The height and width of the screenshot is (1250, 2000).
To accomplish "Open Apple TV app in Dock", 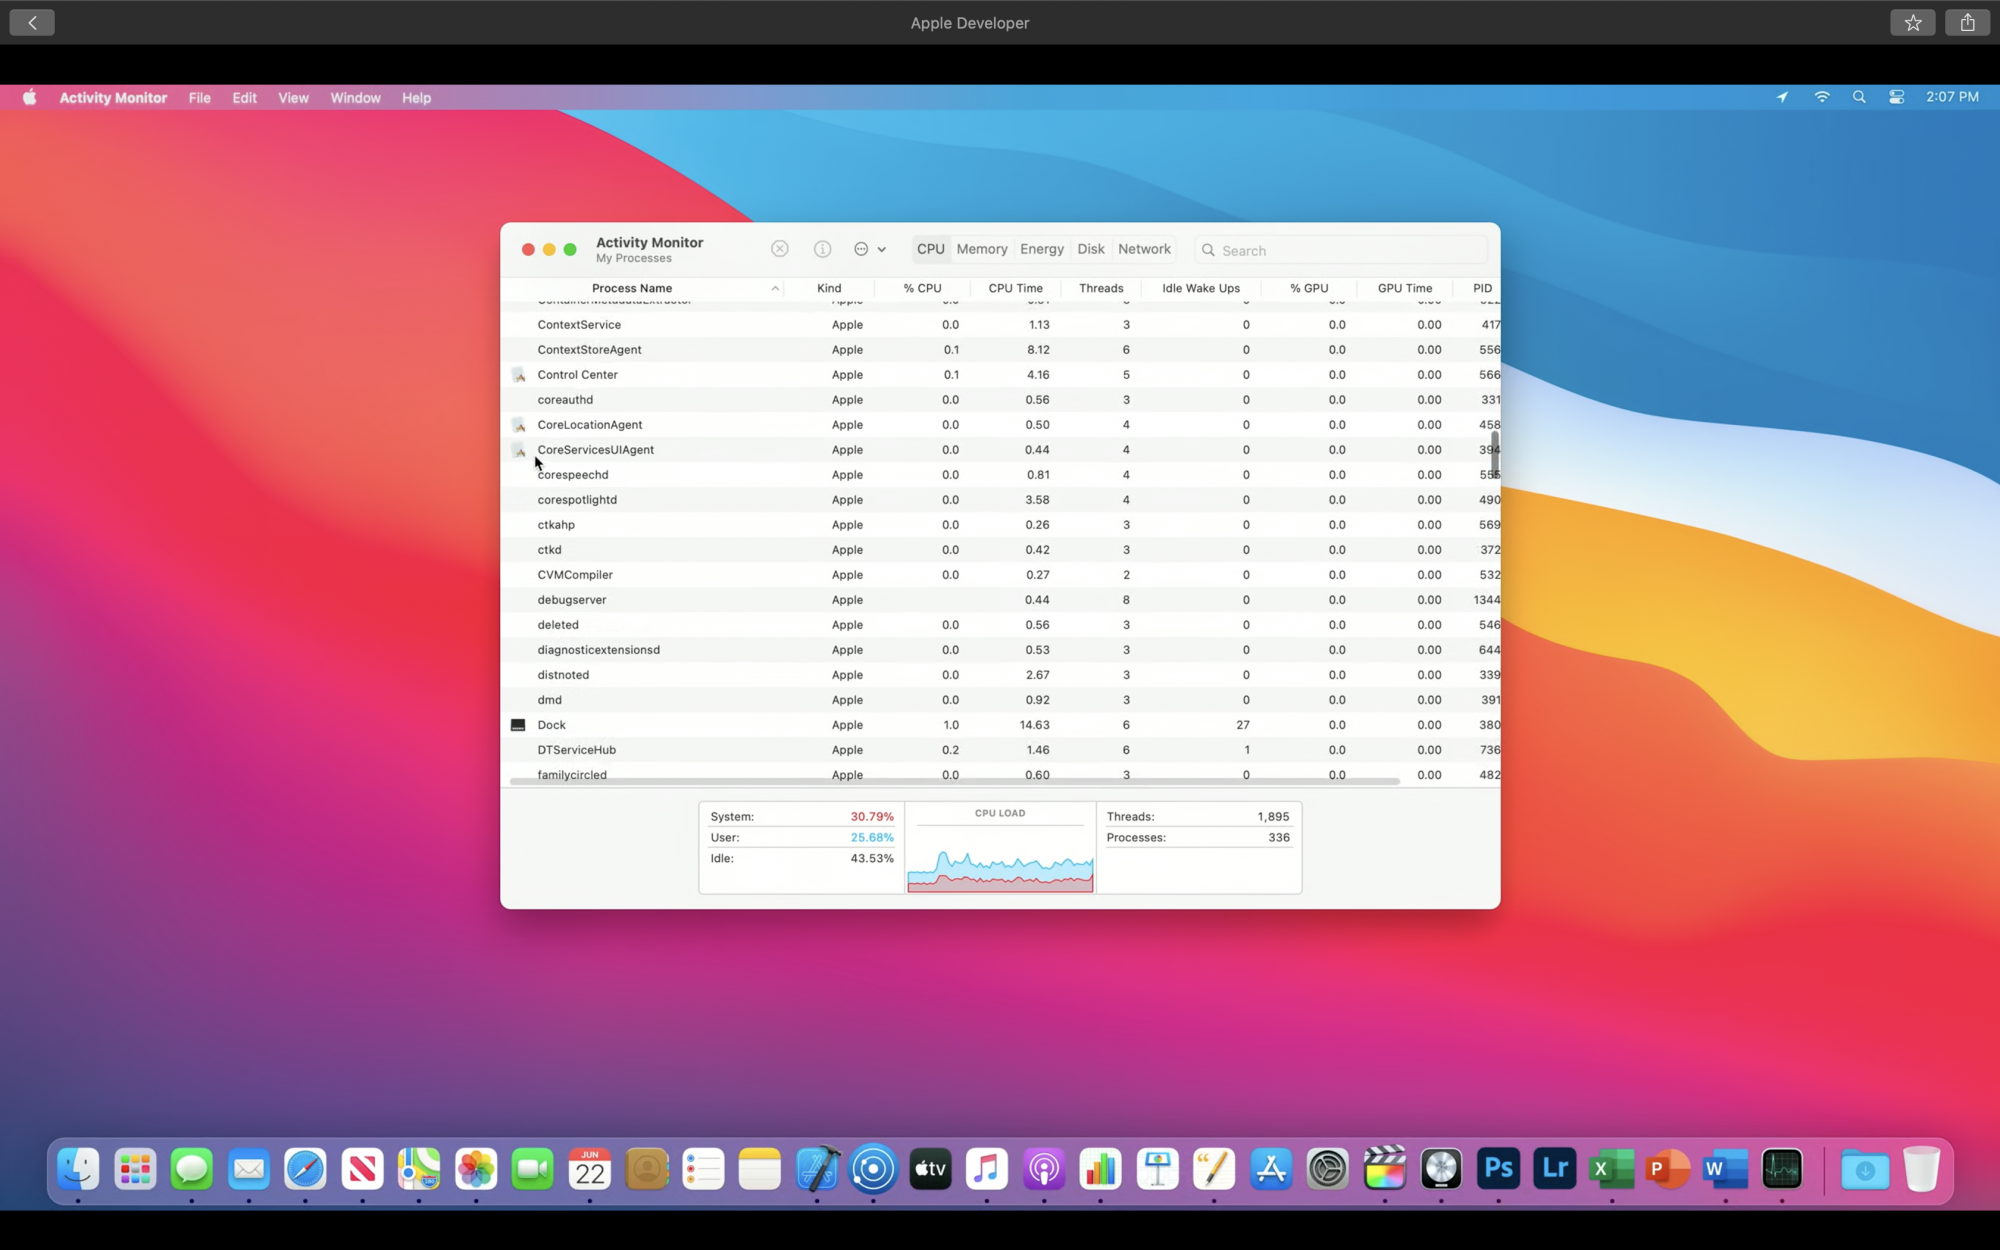I will [x=930, y=1169].
